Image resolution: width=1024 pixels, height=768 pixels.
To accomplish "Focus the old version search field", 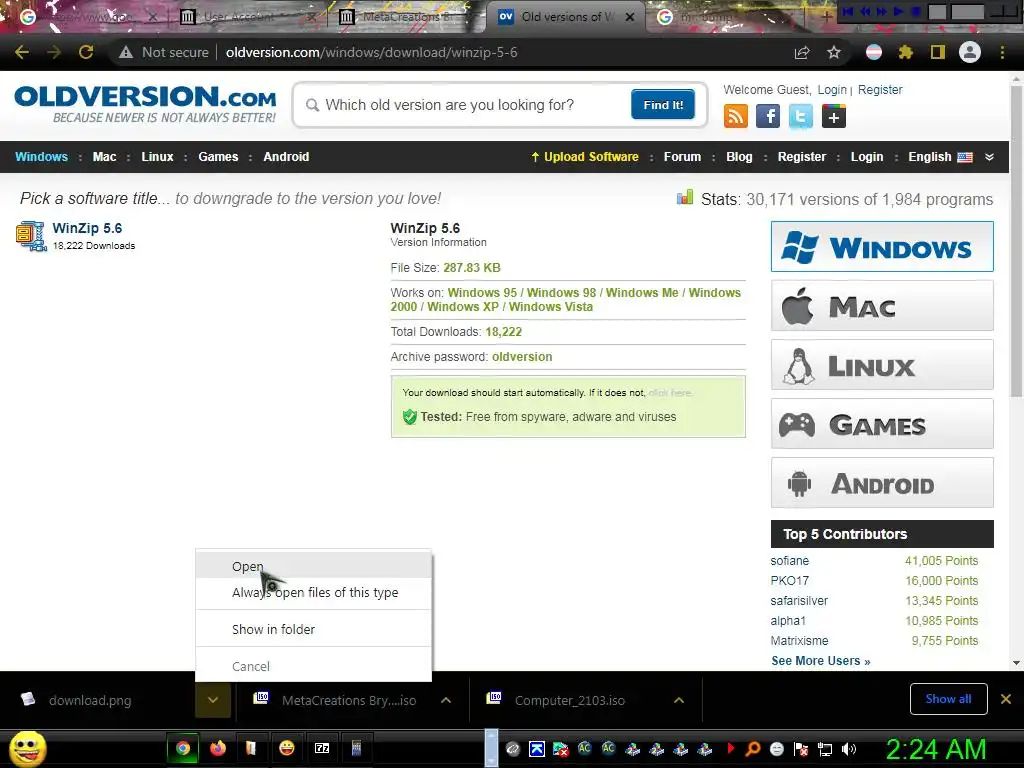I will 467,104.
